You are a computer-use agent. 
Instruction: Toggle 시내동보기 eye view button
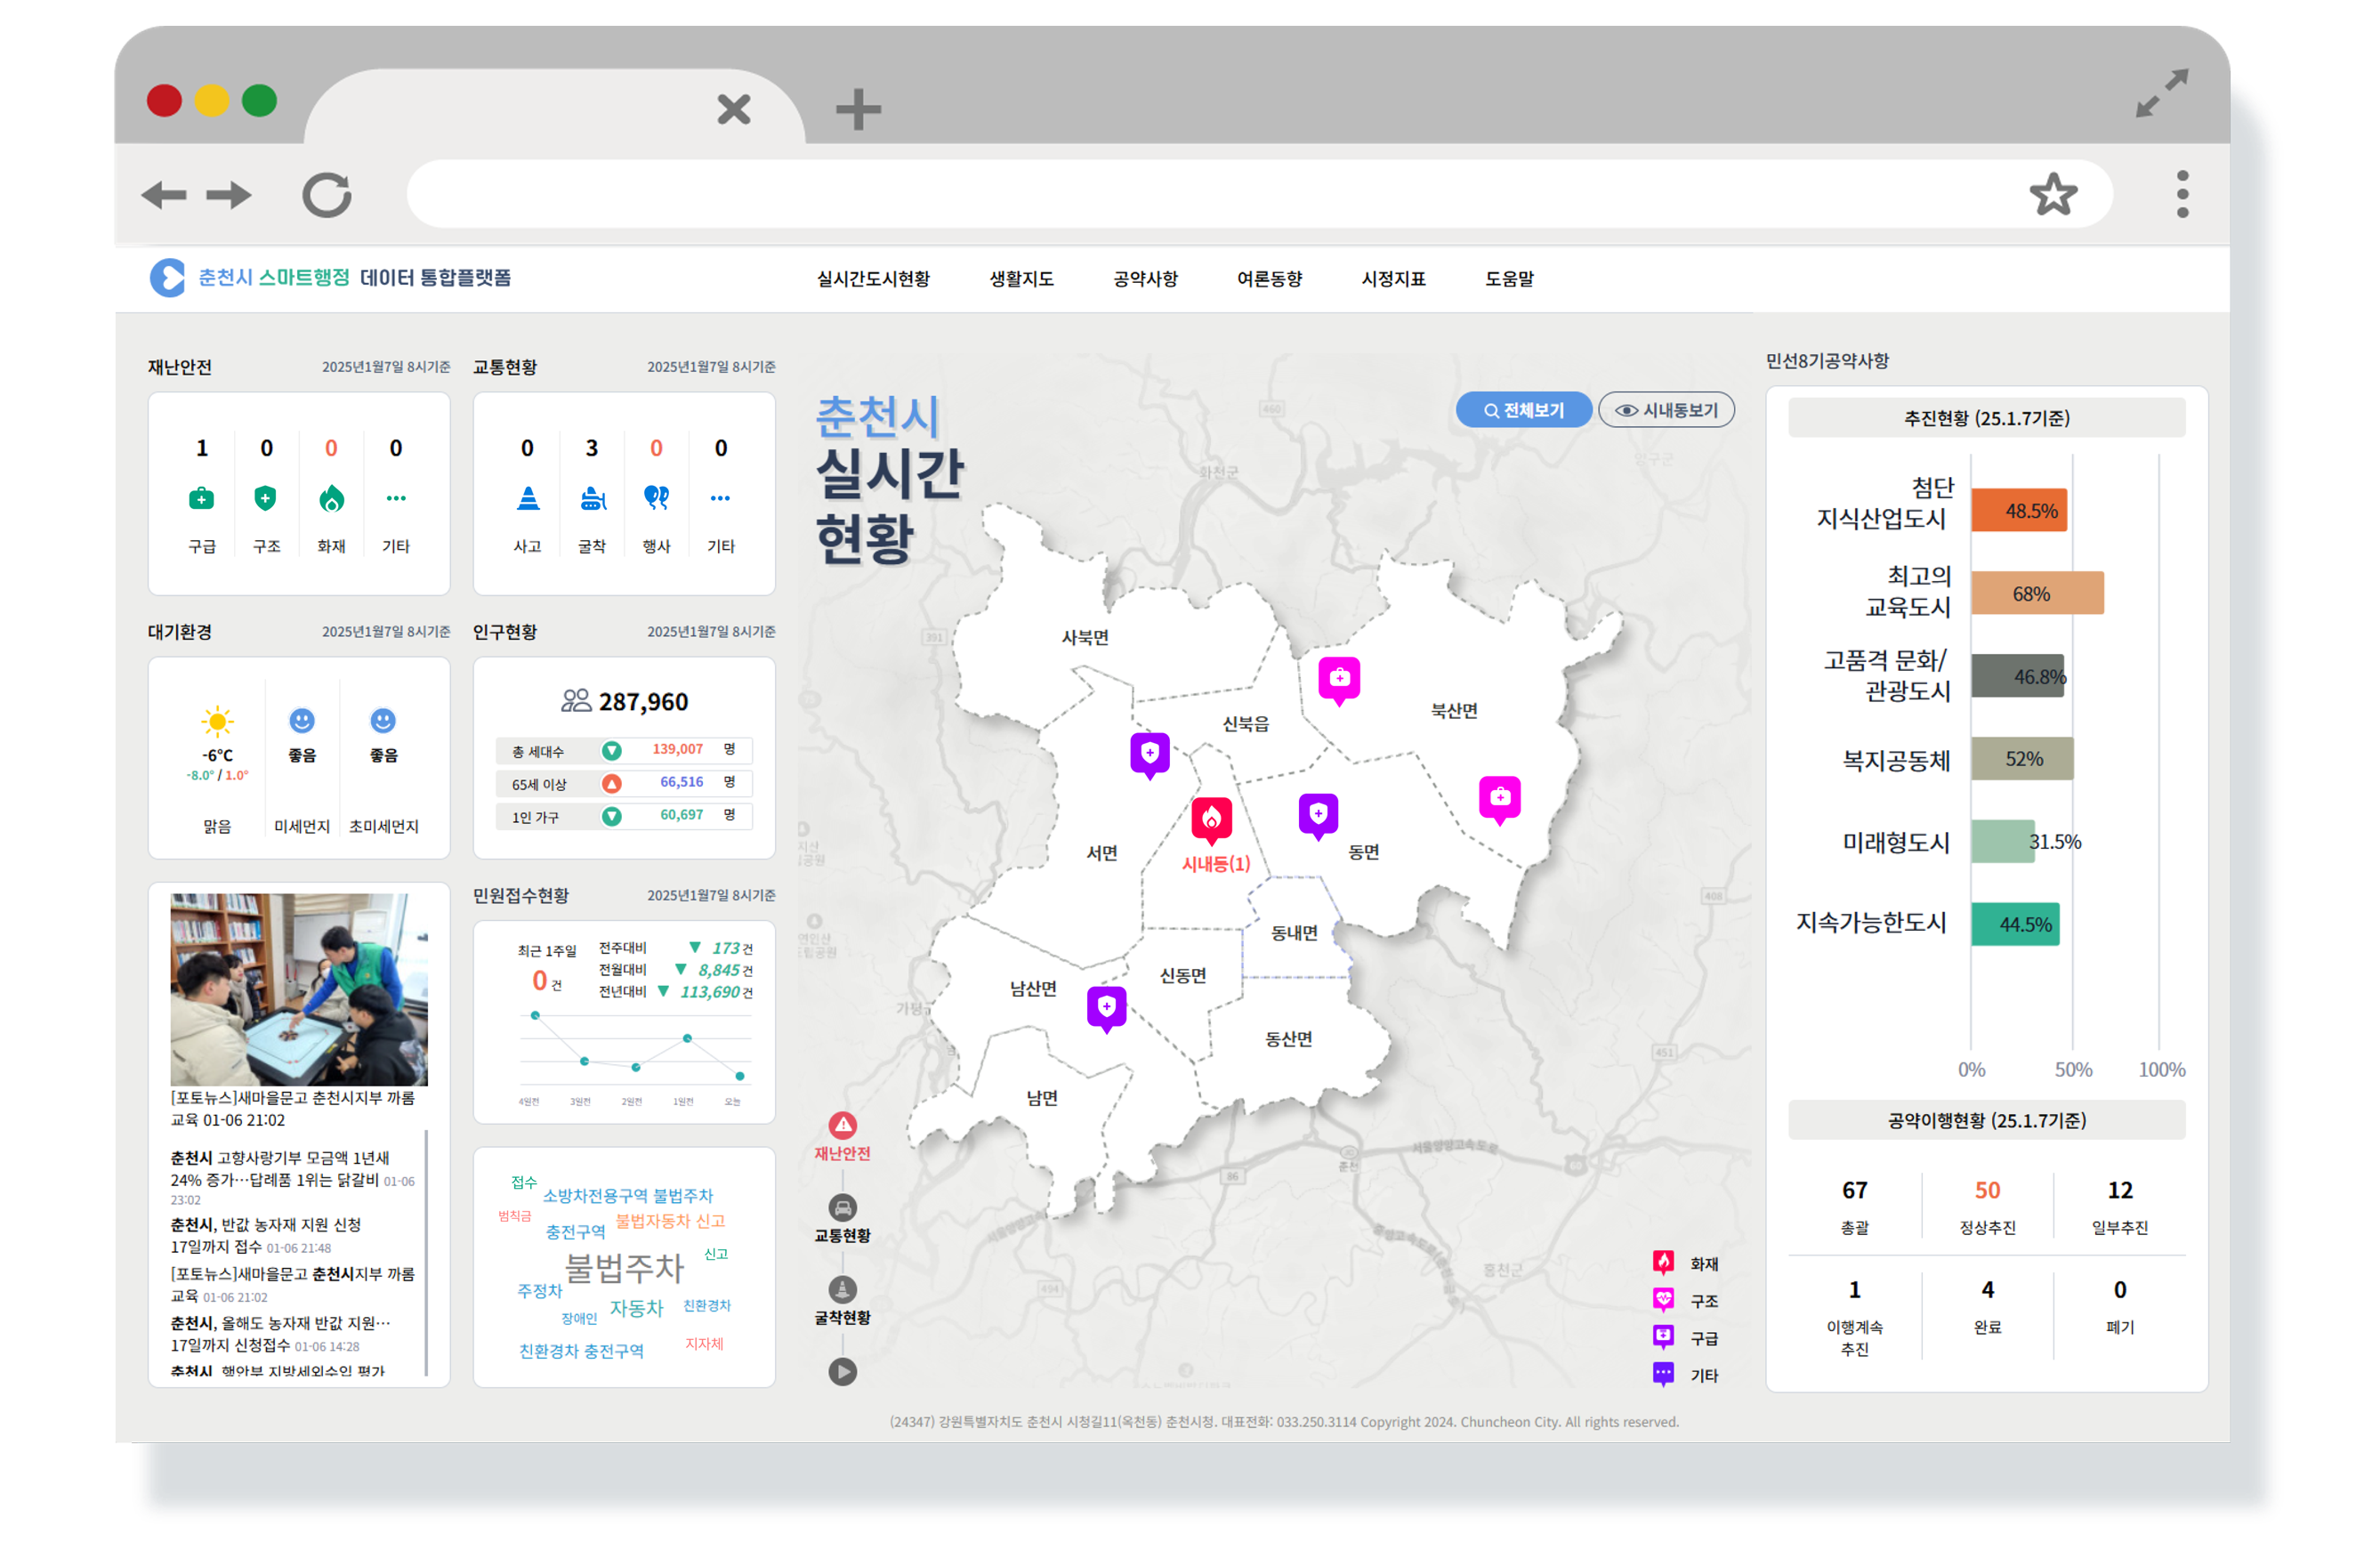(1666, 410)
